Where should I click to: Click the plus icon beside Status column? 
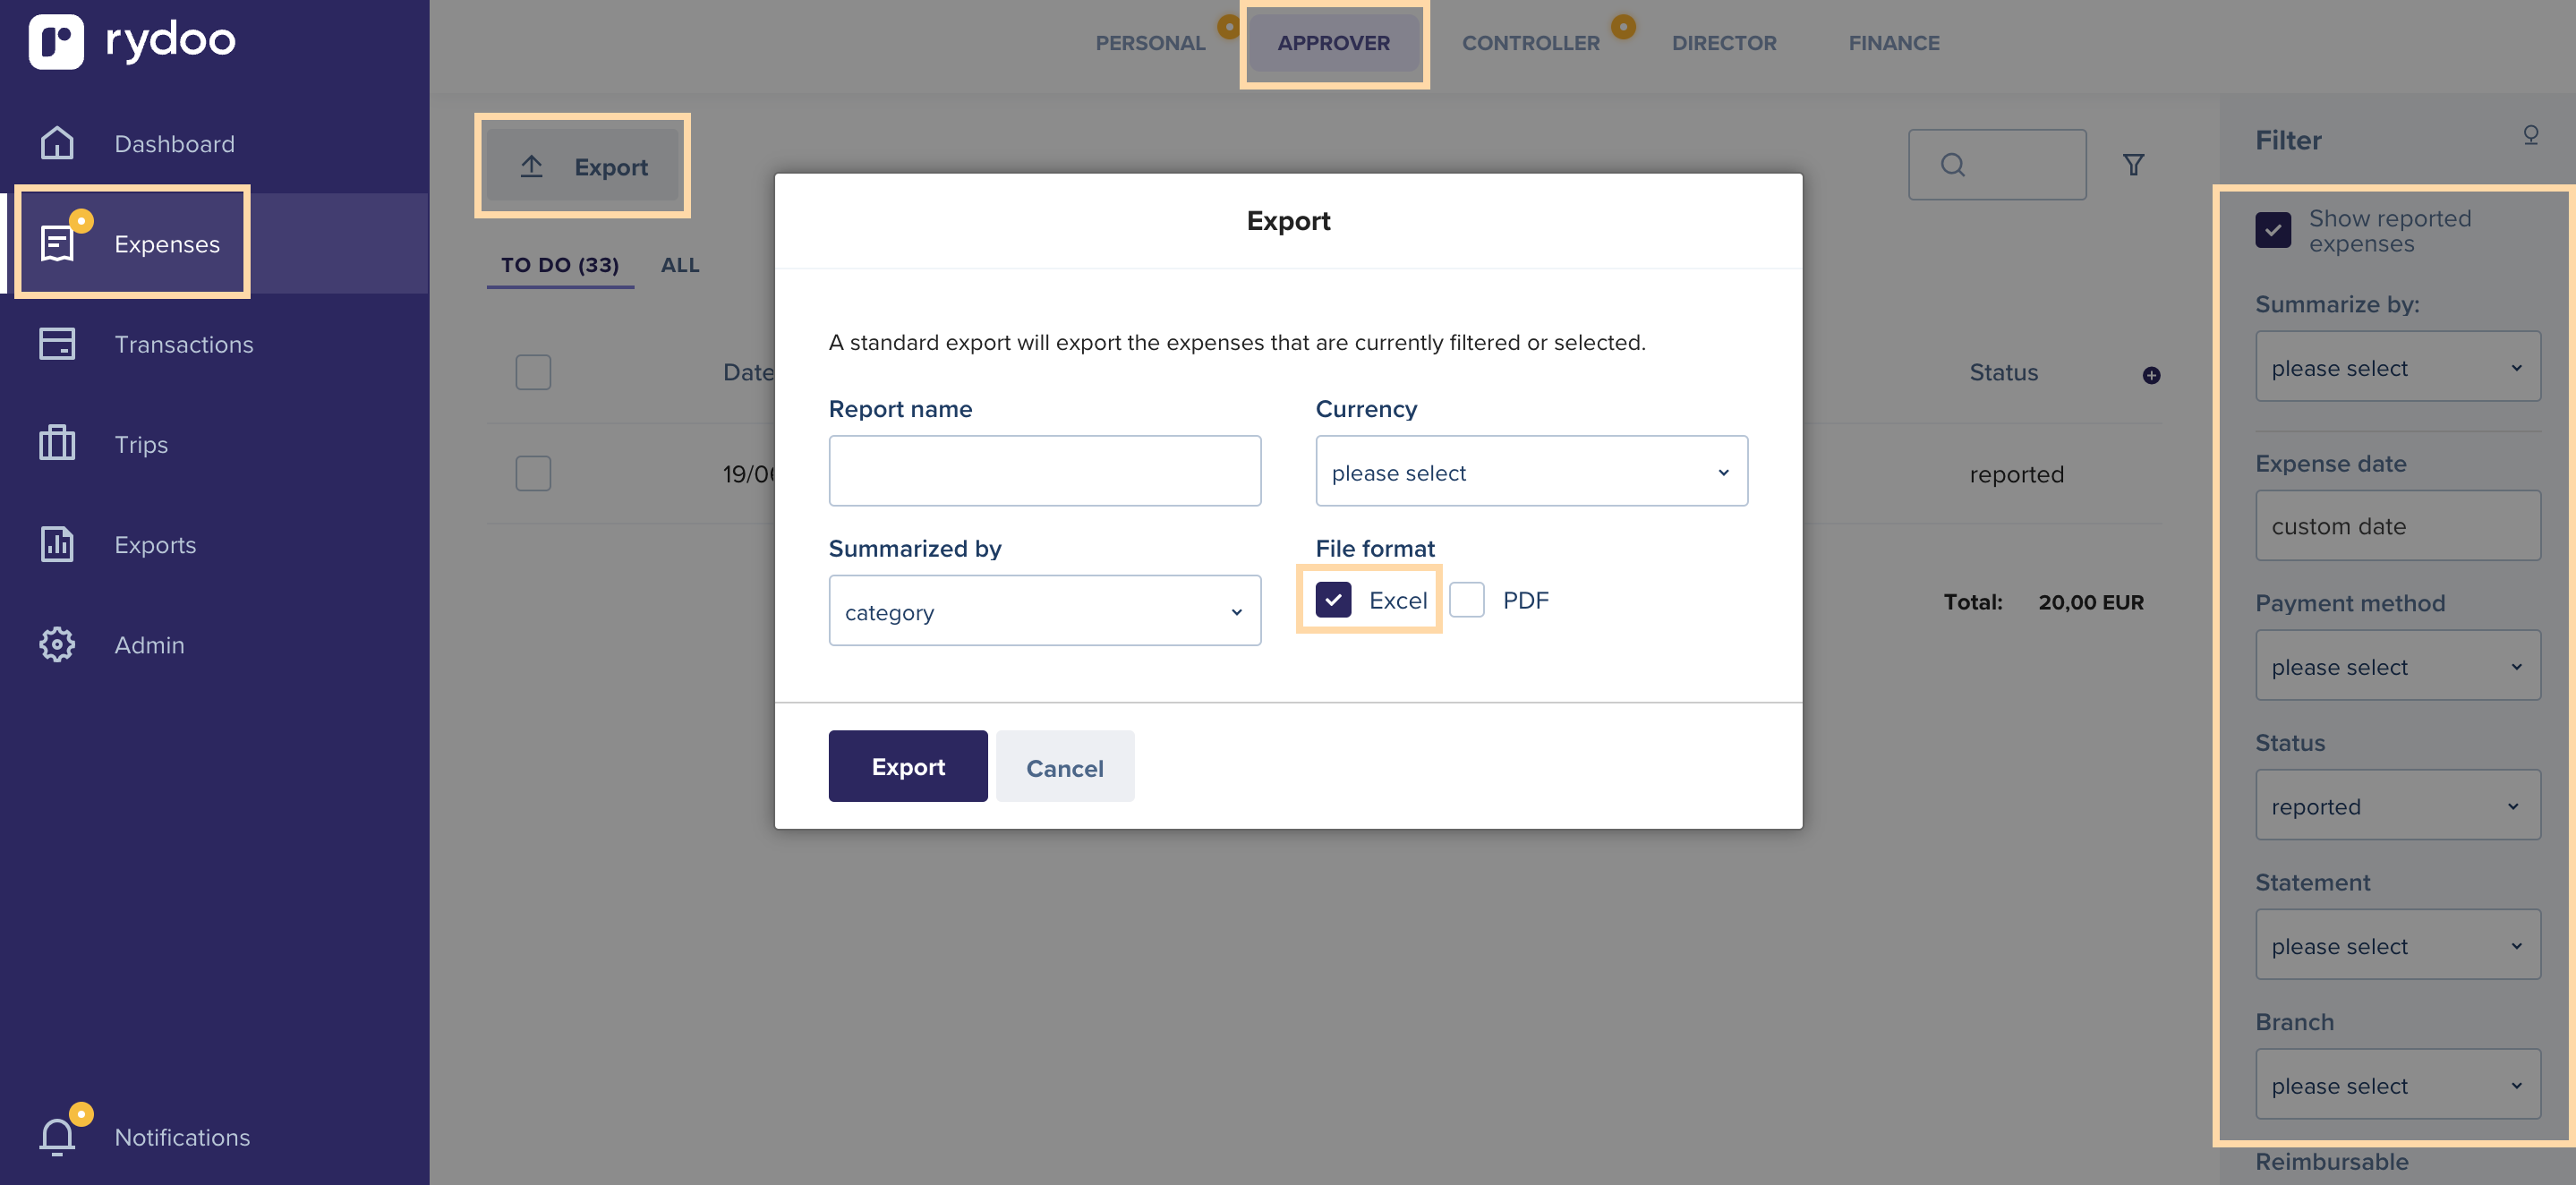pyautogui.click(x=2151, y=375)
